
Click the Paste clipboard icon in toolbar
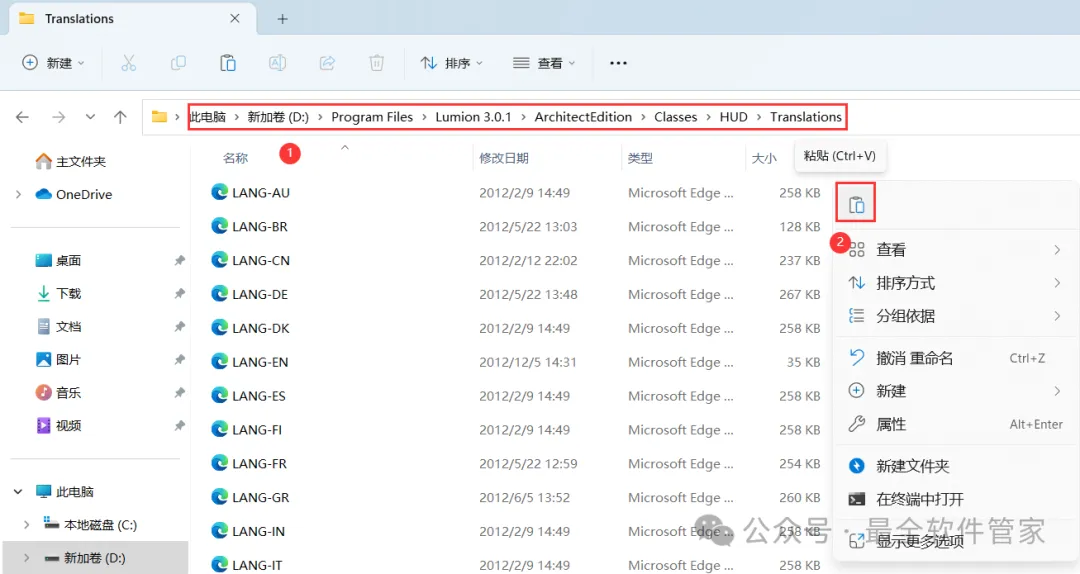pos(228,63)
